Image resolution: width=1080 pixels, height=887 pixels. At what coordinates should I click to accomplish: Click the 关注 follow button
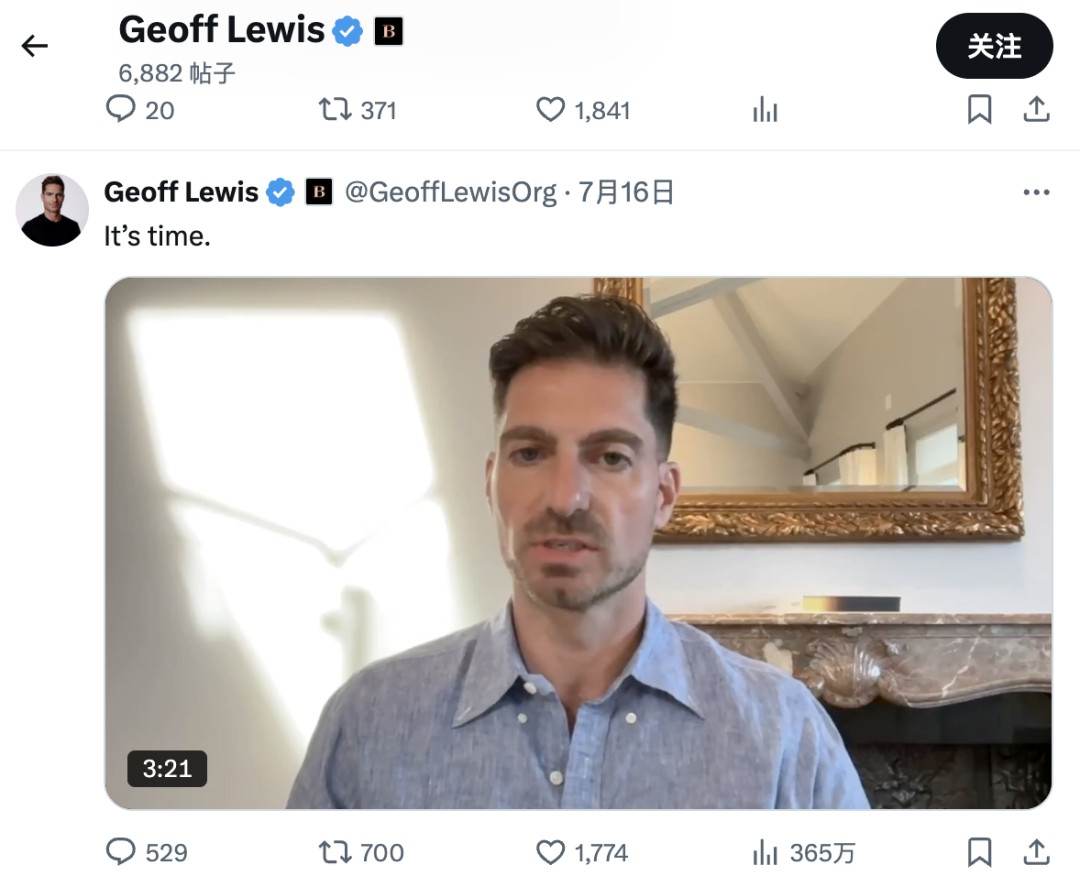click(994, 46)
